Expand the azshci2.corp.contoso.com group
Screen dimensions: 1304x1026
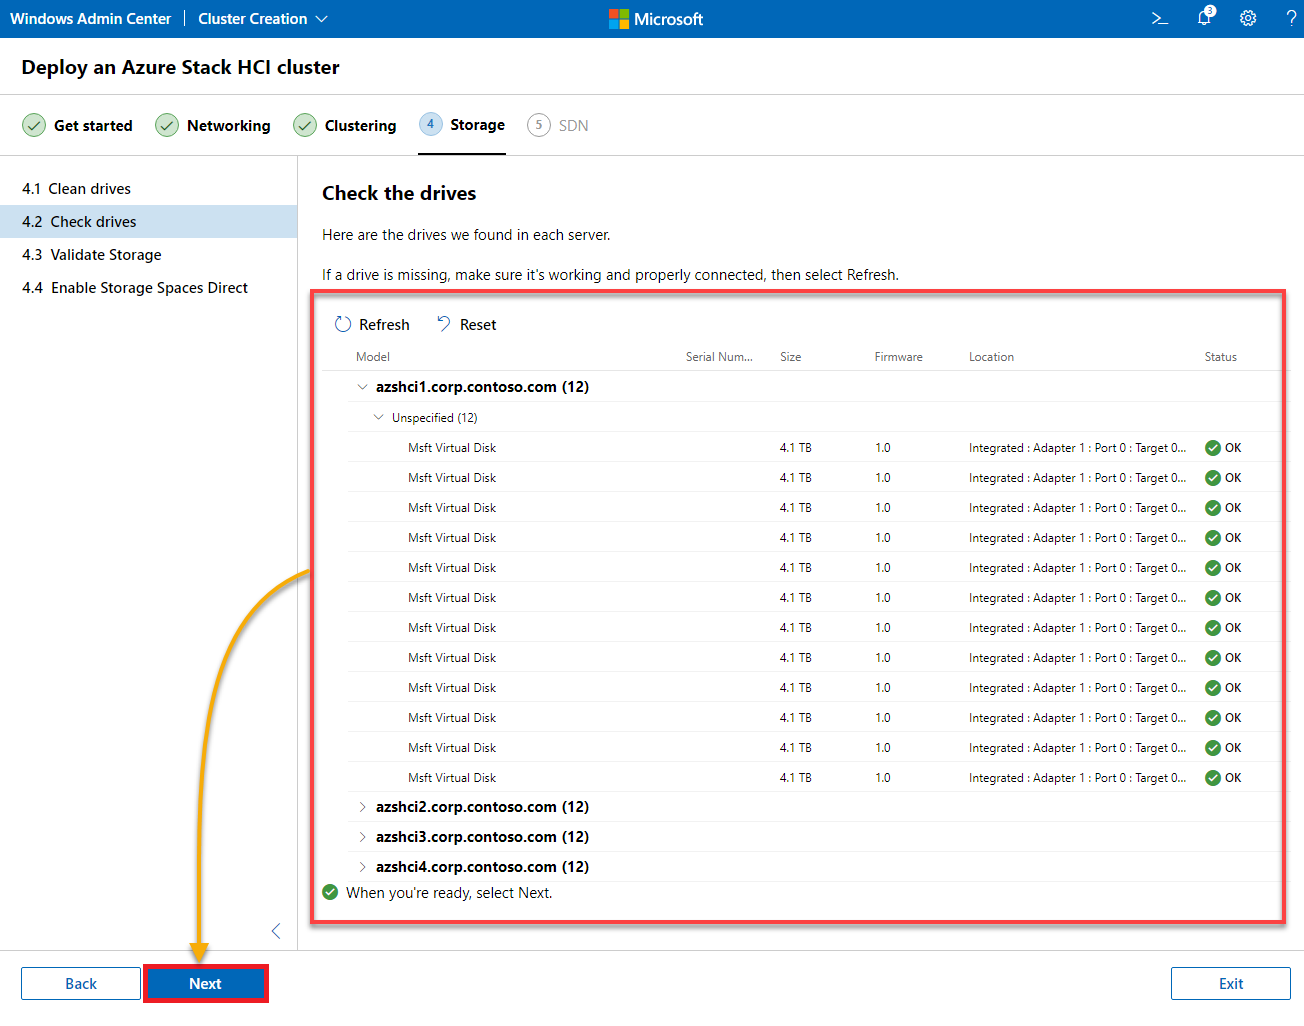pyautogui.click(x=362, y=807)
